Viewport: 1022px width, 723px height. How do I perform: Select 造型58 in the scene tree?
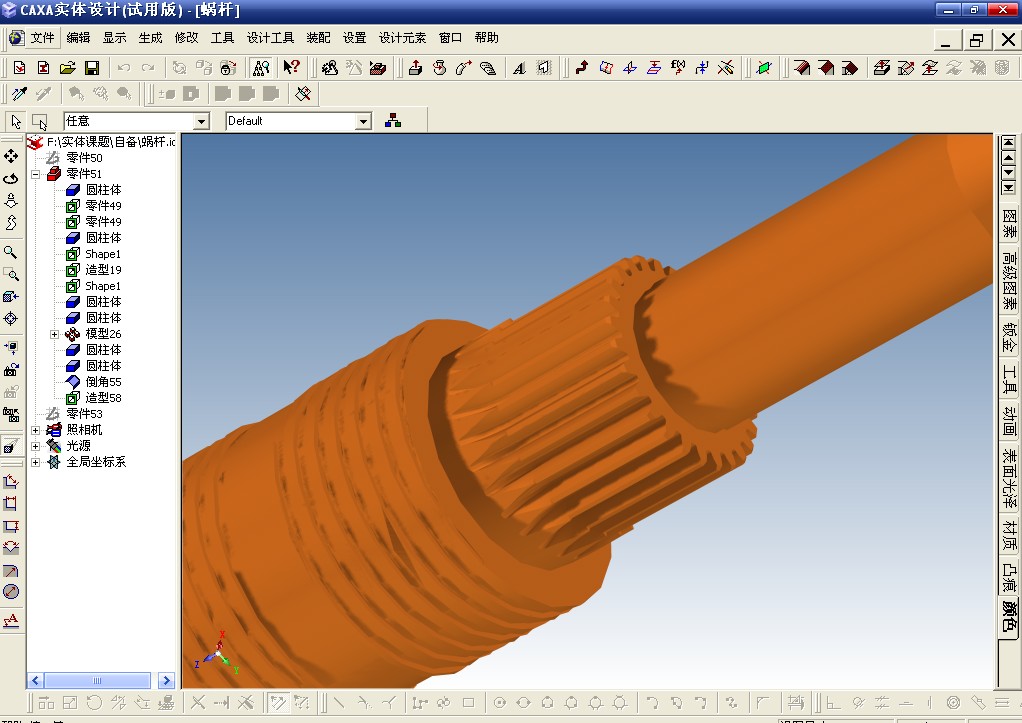point(103,398)
